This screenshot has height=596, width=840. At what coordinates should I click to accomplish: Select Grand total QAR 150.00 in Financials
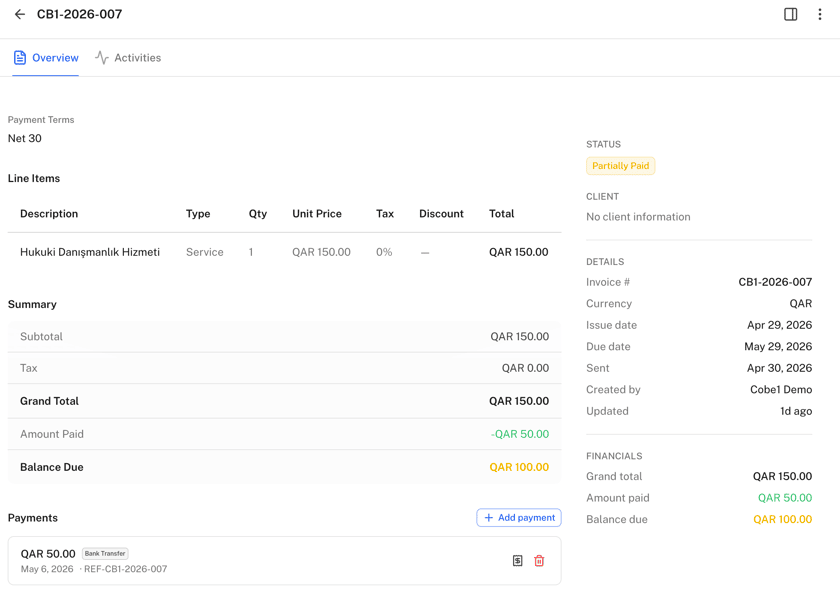(782, 477)
